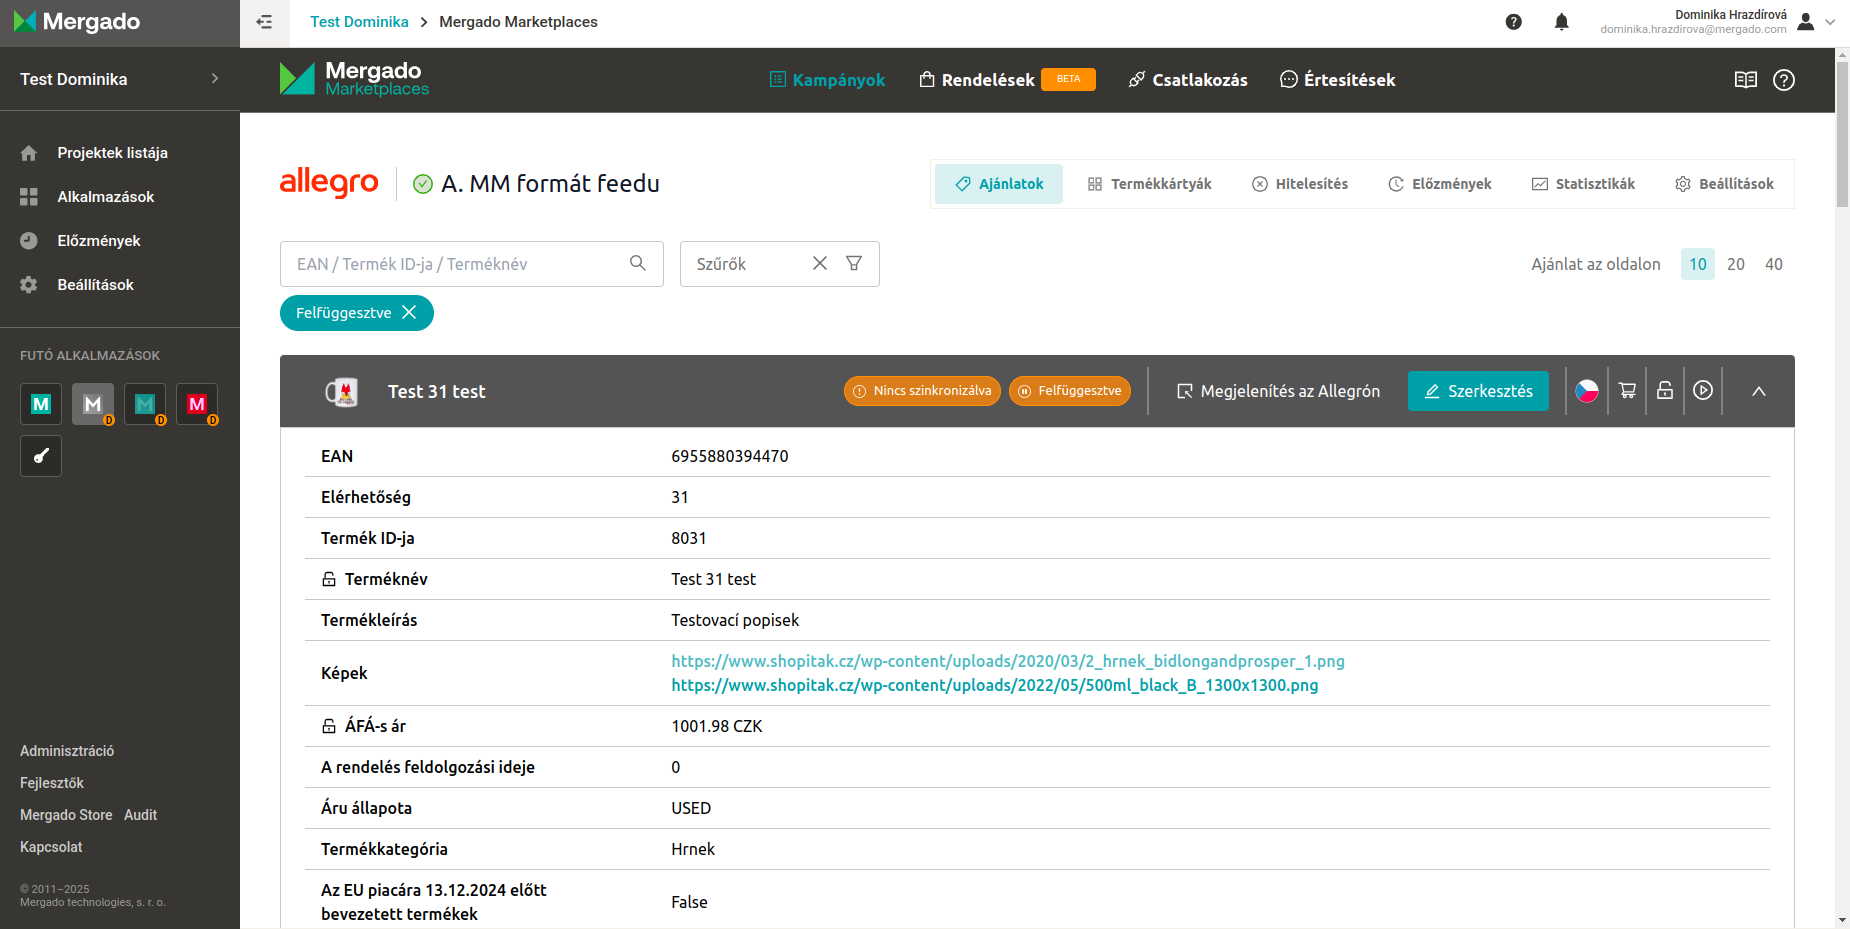The width and height of the screenshot is (1850, 929).
Task: Open notifications bell icon
Action: tap(1561, 22)
